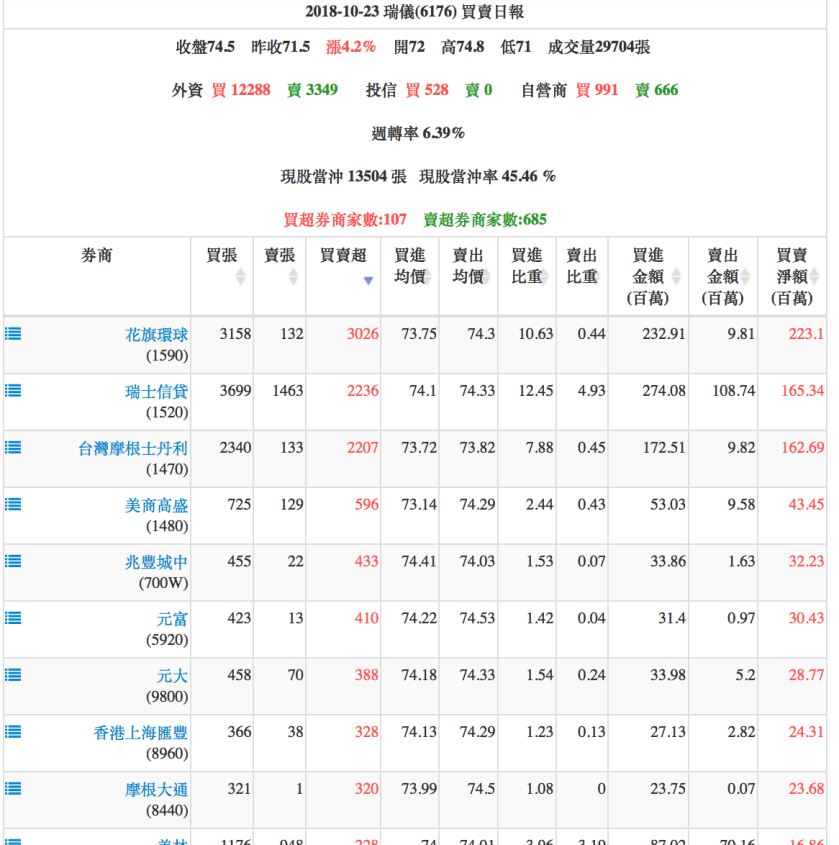The width and height of the screenshot is (839, 845).
Task: Open the icon beside 香港上海匯豐
Action: coord(12,730)
